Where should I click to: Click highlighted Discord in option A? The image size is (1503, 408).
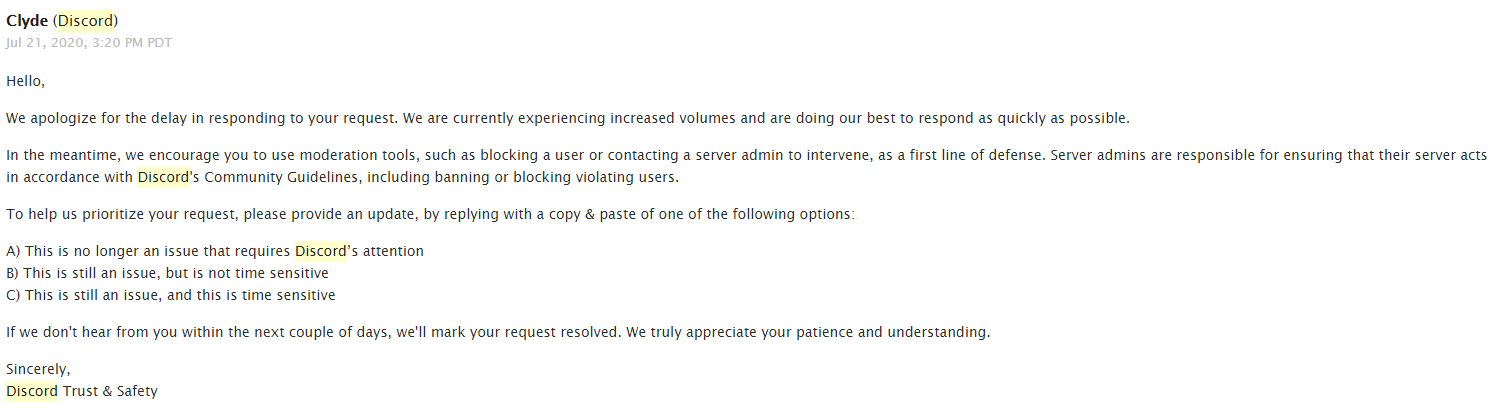(x=320, y=251)
